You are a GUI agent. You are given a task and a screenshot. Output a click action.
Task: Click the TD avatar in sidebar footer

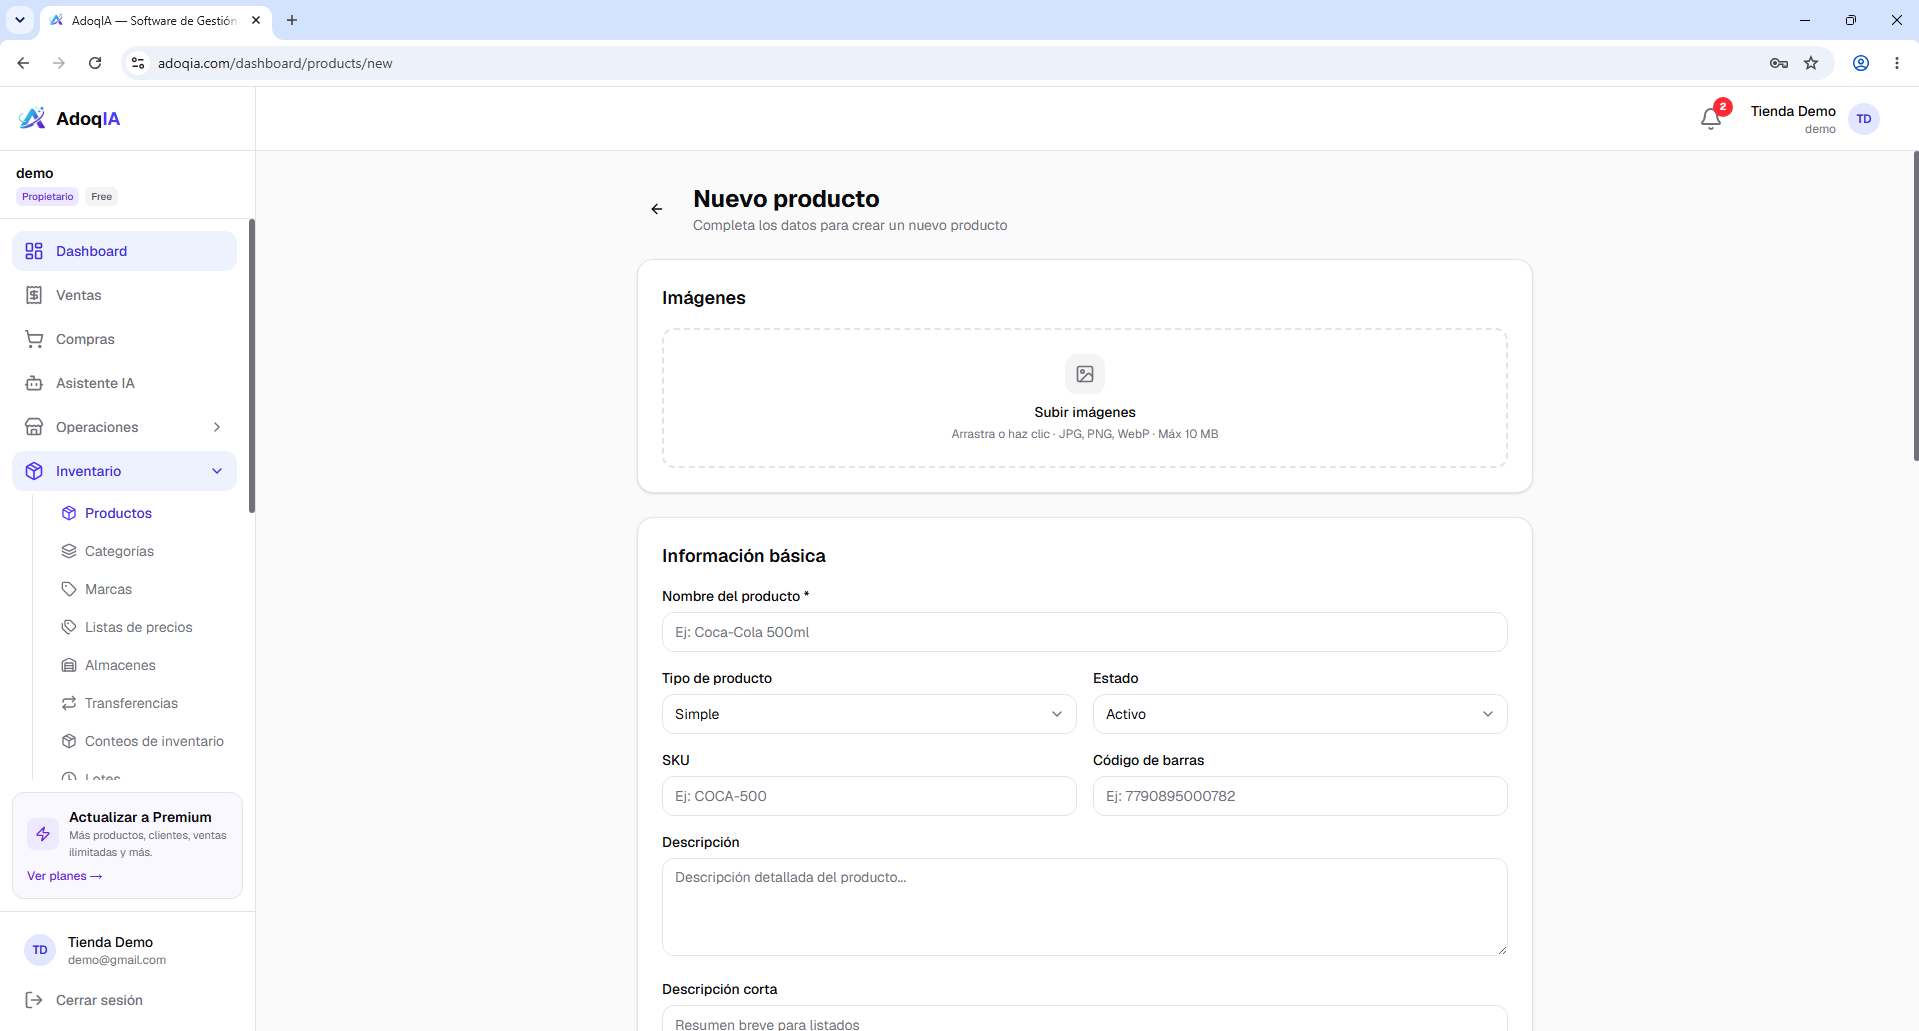point(40,950)
